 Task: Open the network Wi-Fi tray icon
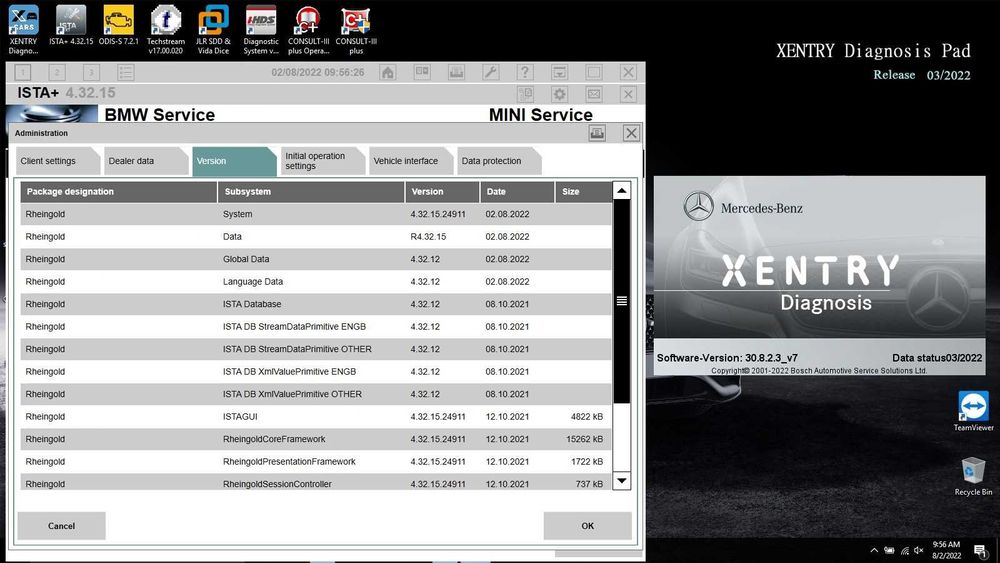tap(904, 550)
